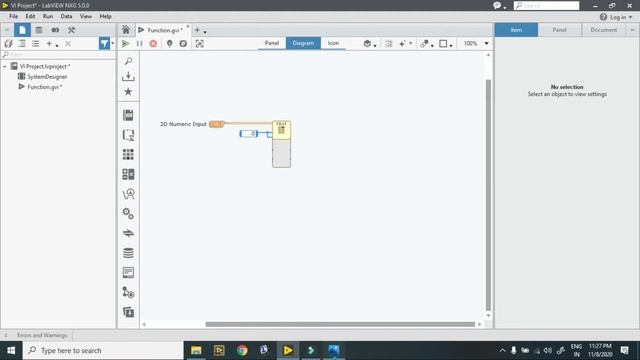The image size is (640, 360).
Task: Open the Install palette icon
Action: click(x=128, y=76)
